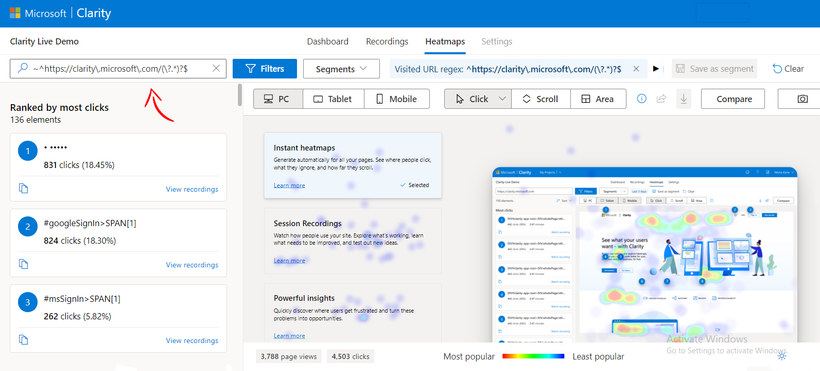The width and height of the screenshot is (820, 371).
Task: Select Mobile device view
Action: 396,99
